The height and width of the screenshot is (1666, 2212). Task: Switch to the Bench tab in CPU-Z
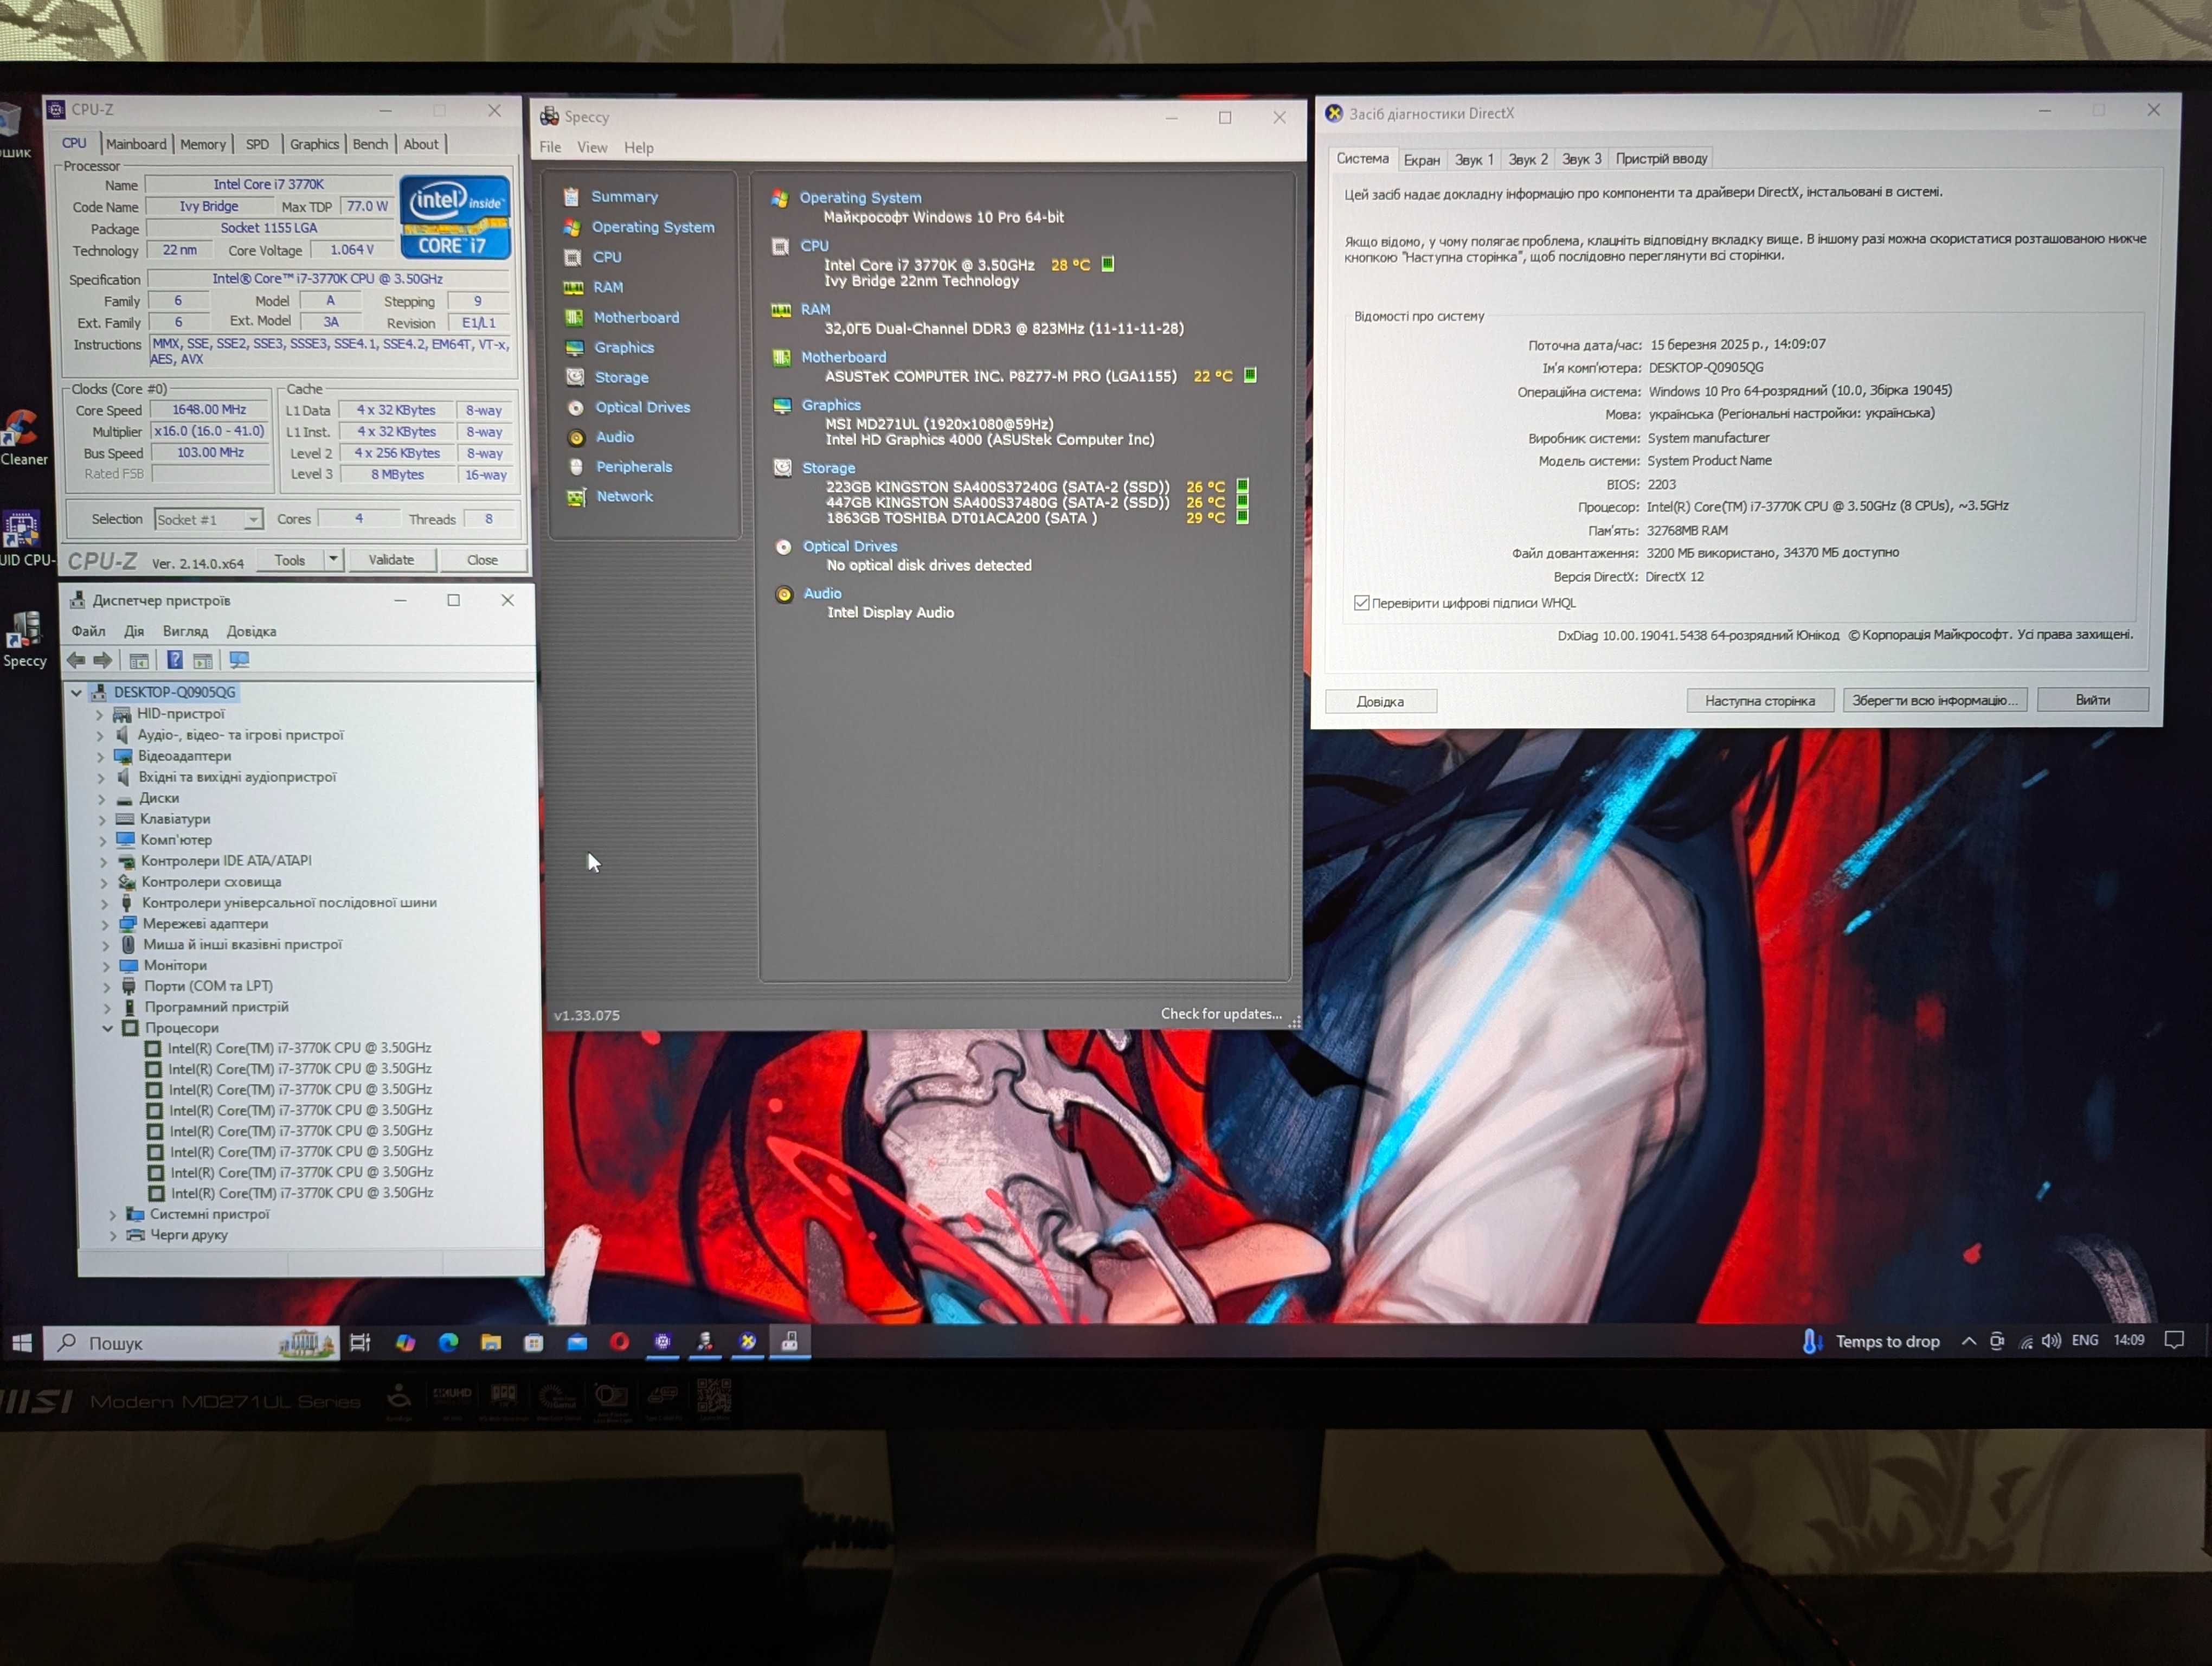coord(370,144)
